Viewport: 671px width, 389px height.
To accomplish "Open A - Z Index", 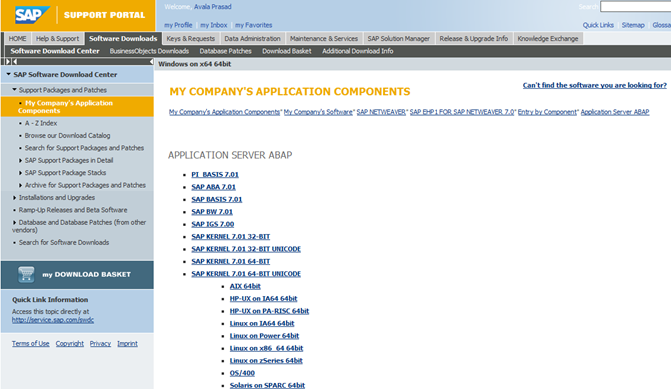I will 41,123.
